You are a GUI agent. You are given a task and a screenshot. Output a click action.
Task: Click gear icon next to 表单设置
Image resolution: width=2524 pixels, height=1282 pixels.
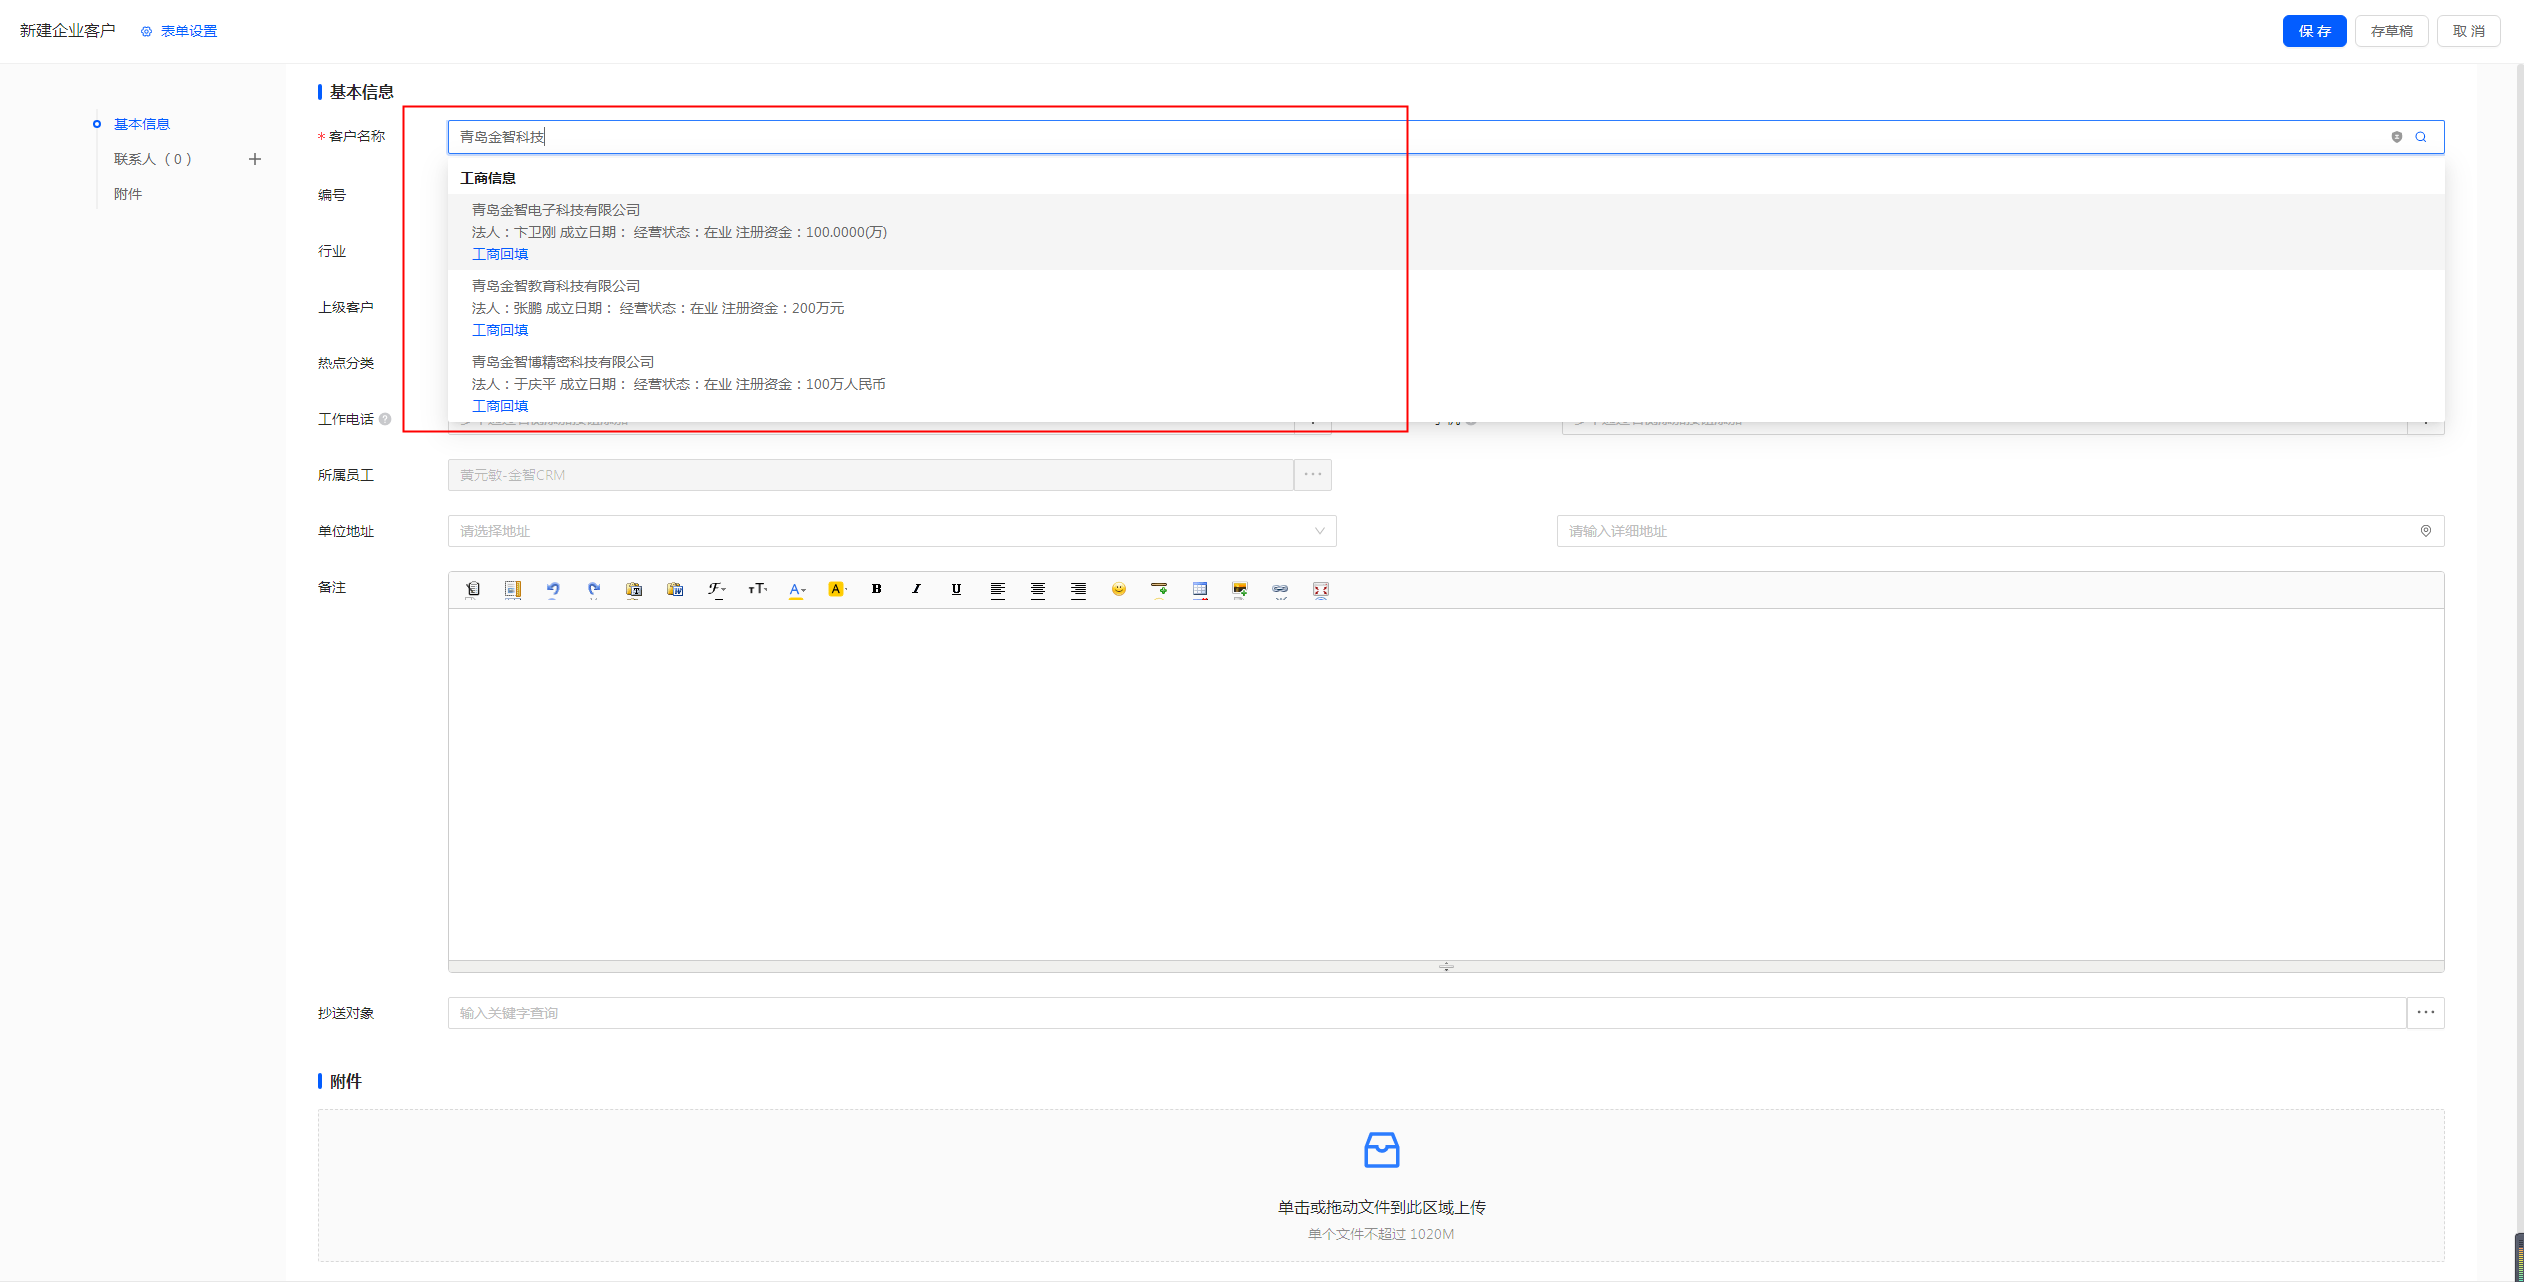click(x=147, y=31)
